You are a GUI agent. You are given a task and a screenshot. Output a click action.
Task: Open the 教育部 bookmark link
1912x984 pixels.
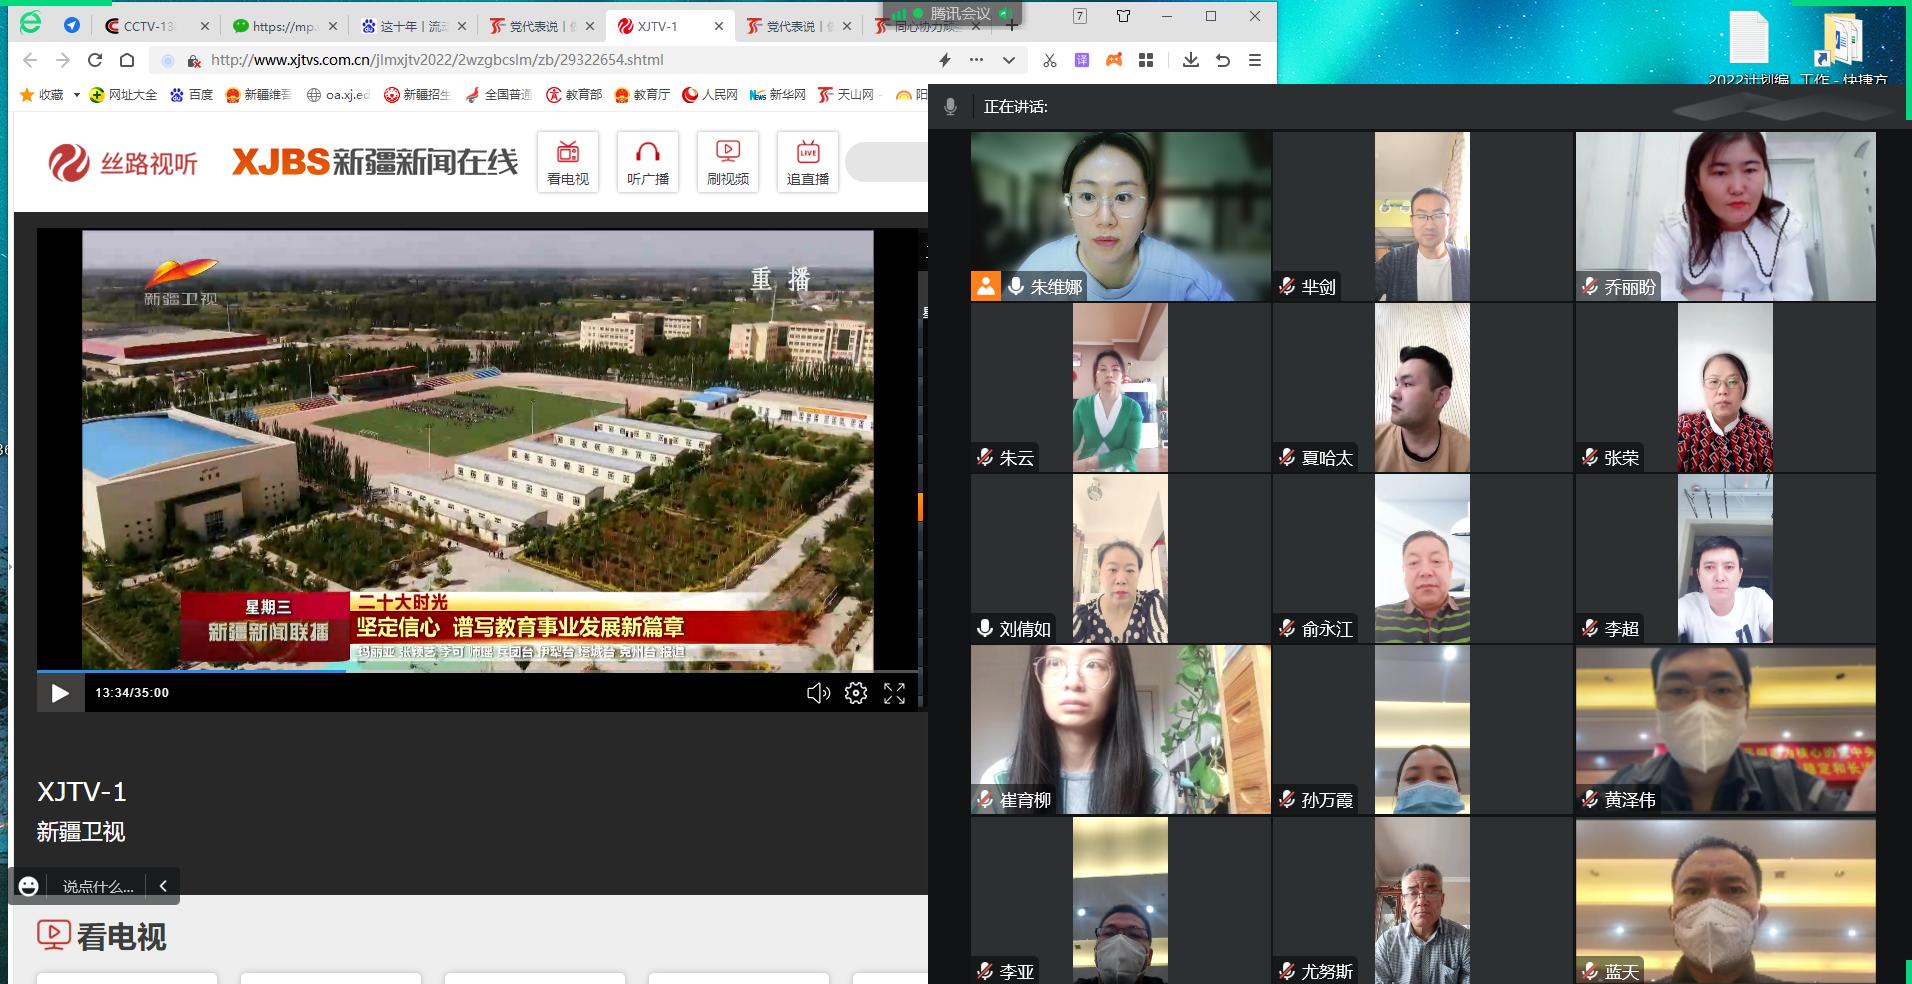(x=574, y=95)
